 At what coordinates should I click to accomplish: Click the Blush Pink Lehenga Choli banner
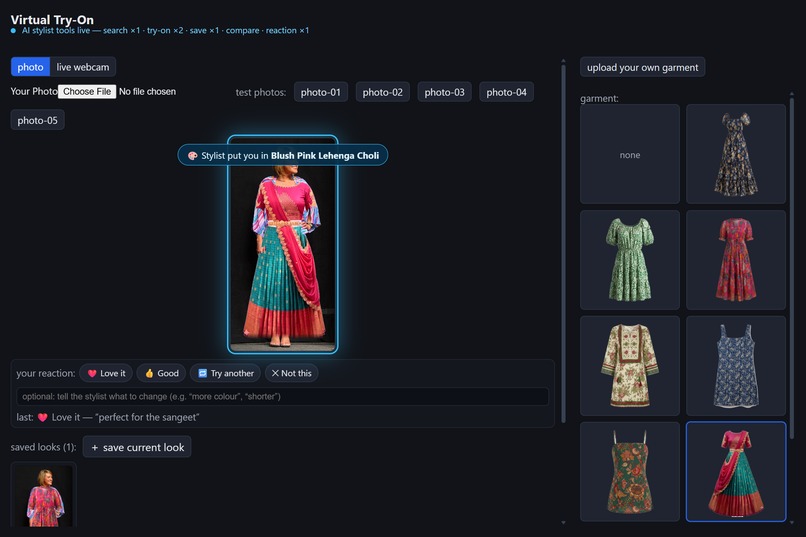283,155
